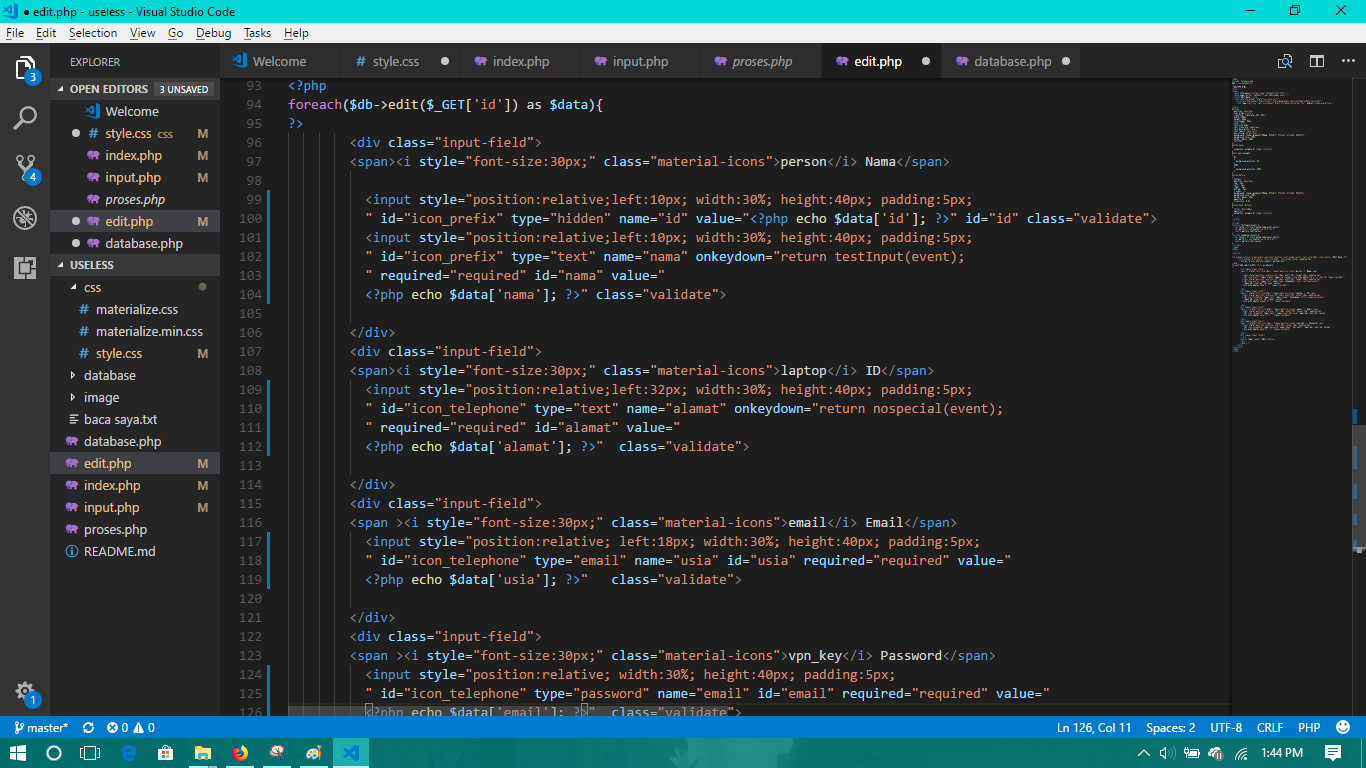1366x768 pixels.
Task: Click the CRLF line ending indicator
Action: point(1269,728)
